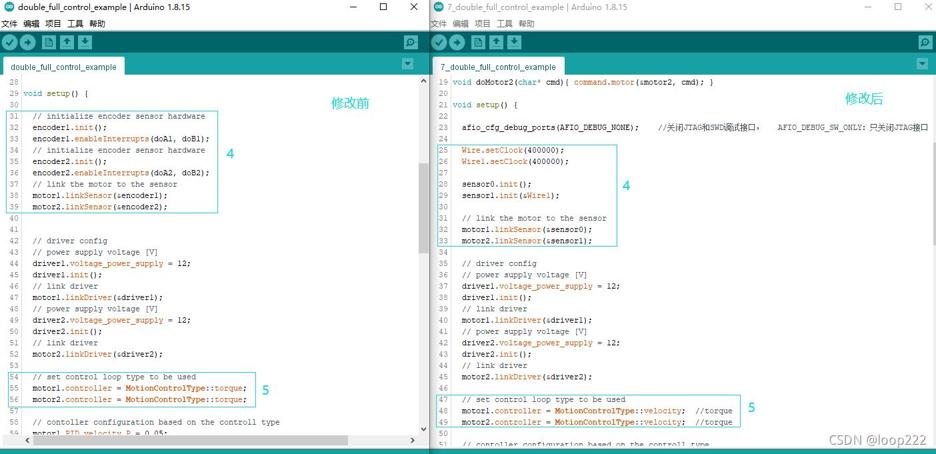Image resolution: width=936 pixels, height=454 pixels.
Task: Open 文件 menu in left Arduino window
Action: tap(9, 24)
